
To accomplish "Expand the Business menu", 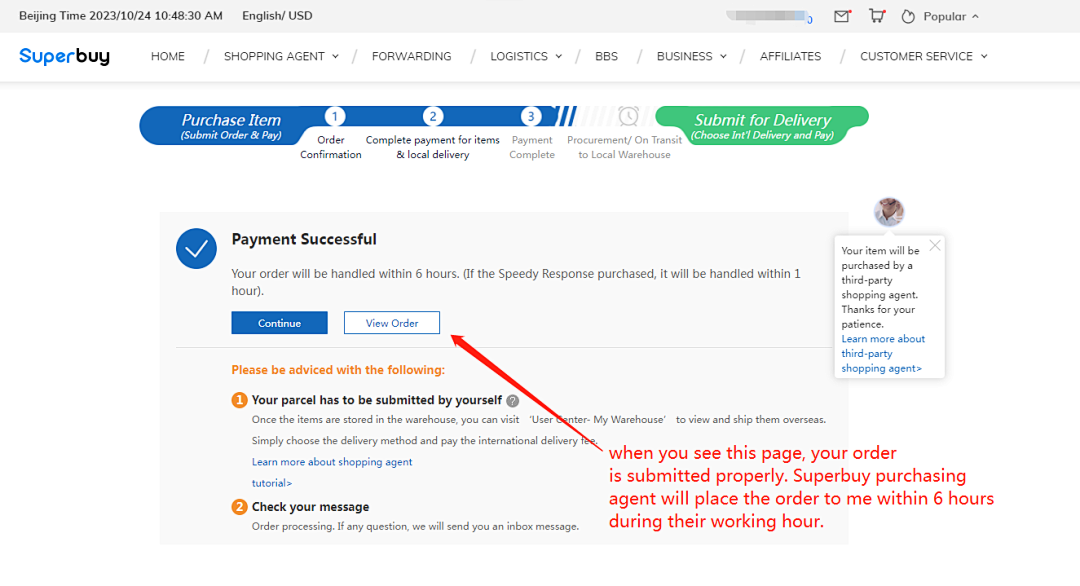I will click(x=692, y=56).
